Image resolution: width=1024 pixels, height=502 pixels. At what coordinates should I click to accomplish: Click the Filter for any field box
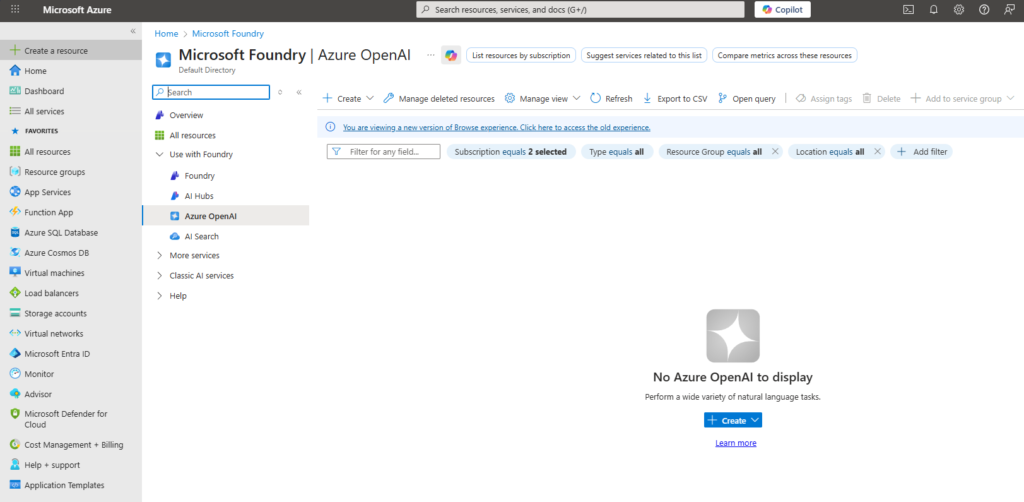(x=384, y=152)
